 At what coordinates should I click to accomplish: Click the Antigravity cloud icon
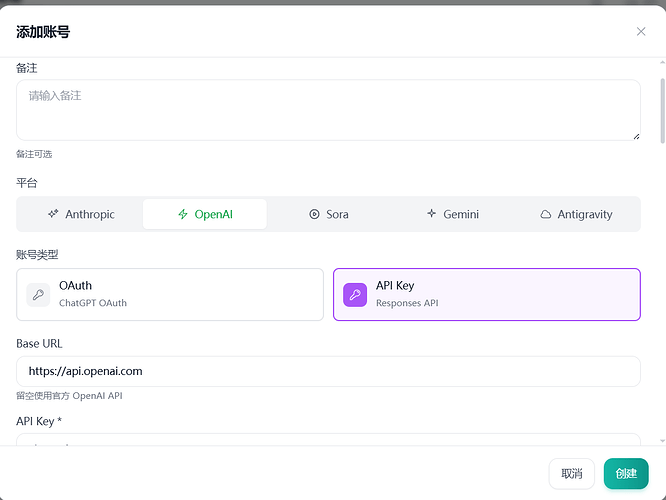(545, 215)
